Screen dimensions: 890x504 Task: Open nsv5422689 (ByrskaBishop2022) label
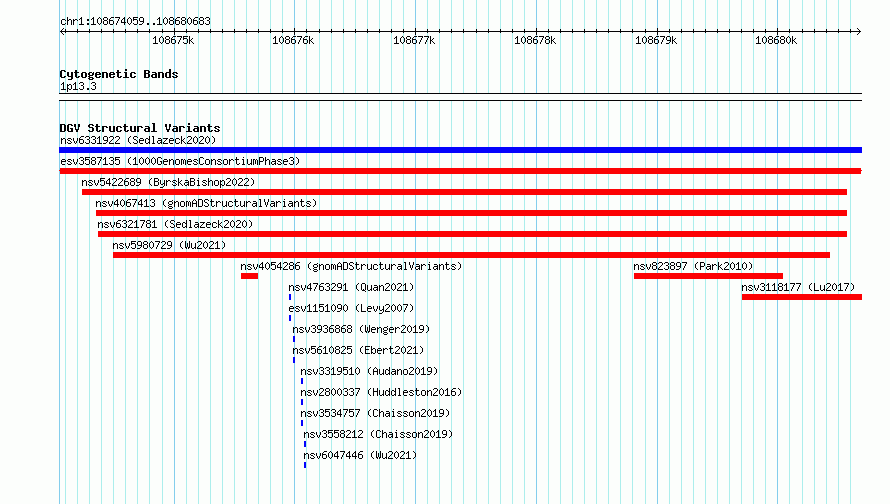click(168, 182)
